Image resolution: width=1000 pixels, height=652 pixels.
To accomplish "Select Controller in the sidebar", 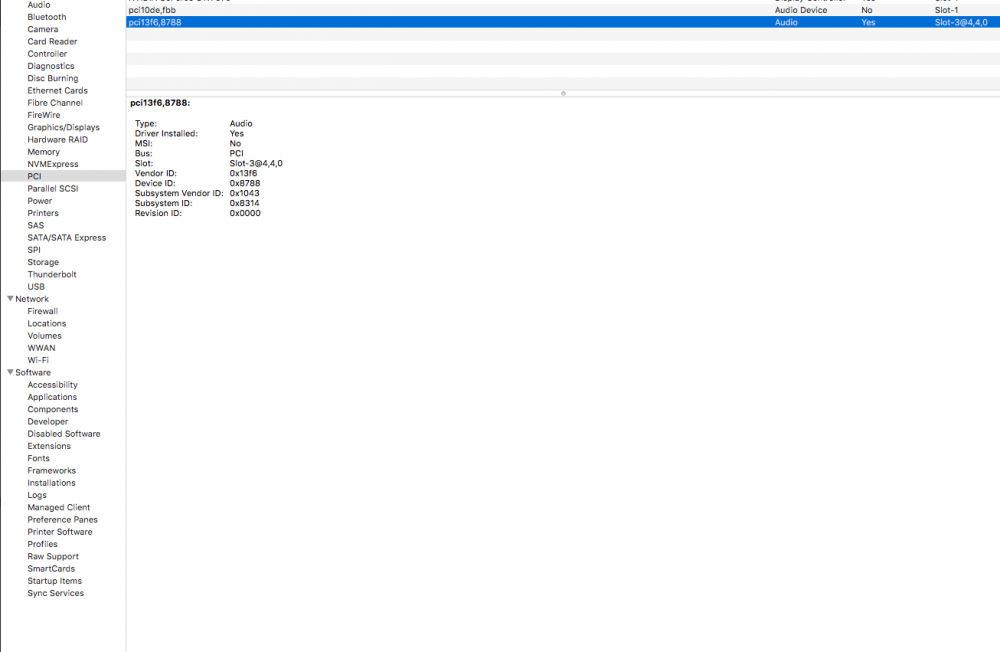I will point(47,54).
